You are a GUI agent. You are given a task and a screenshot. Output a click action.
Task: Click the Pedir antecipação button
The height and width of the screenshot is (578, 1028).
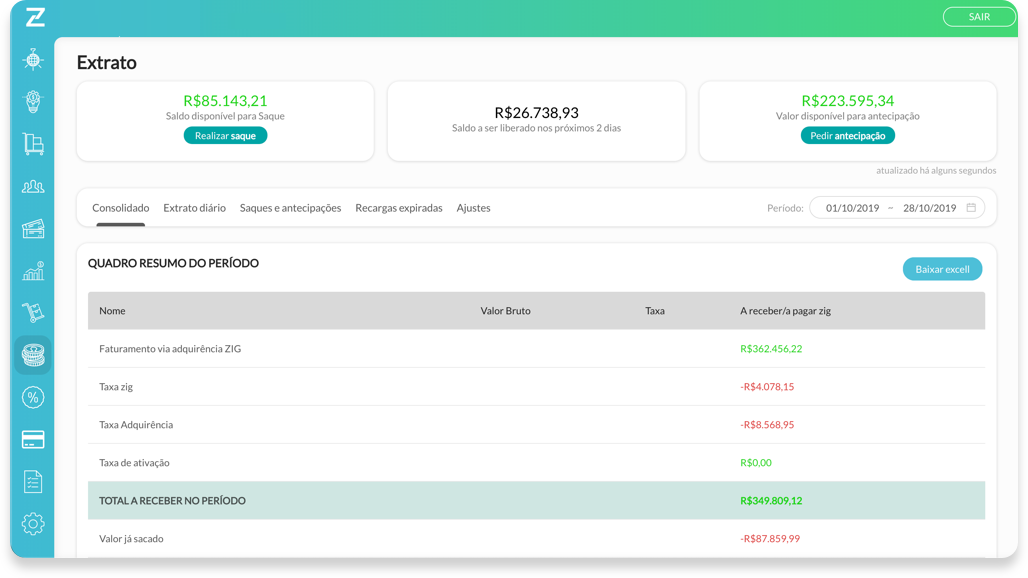848,136
